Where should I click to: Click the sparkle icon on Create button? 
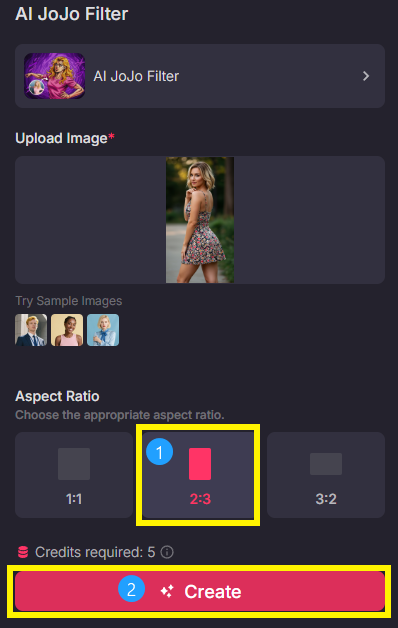167,591
